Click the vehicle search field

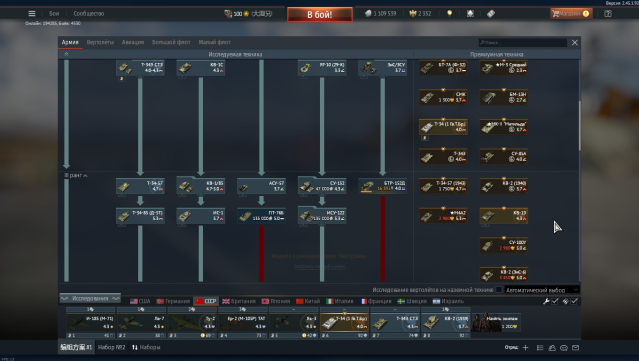522,42
